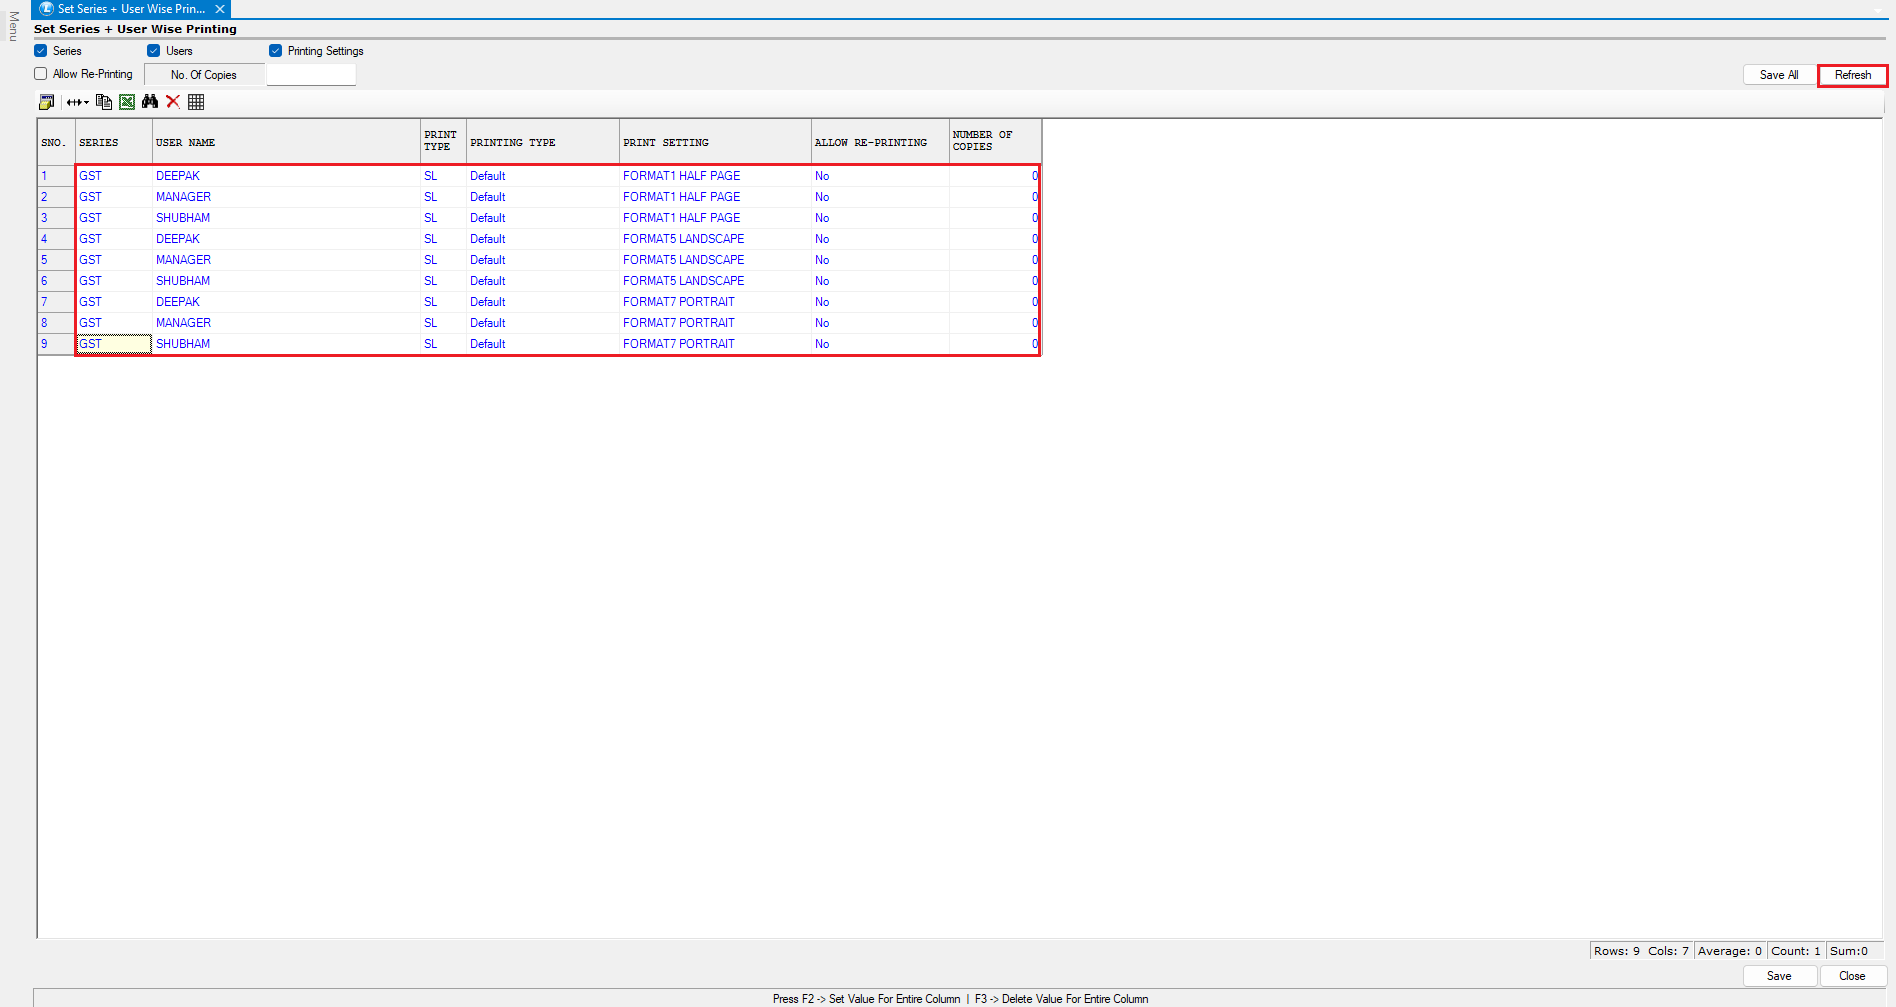Click the grid layout settings icon
Image resolution: width=1896 pixels, height=1007 pixels.
point(46,102)
